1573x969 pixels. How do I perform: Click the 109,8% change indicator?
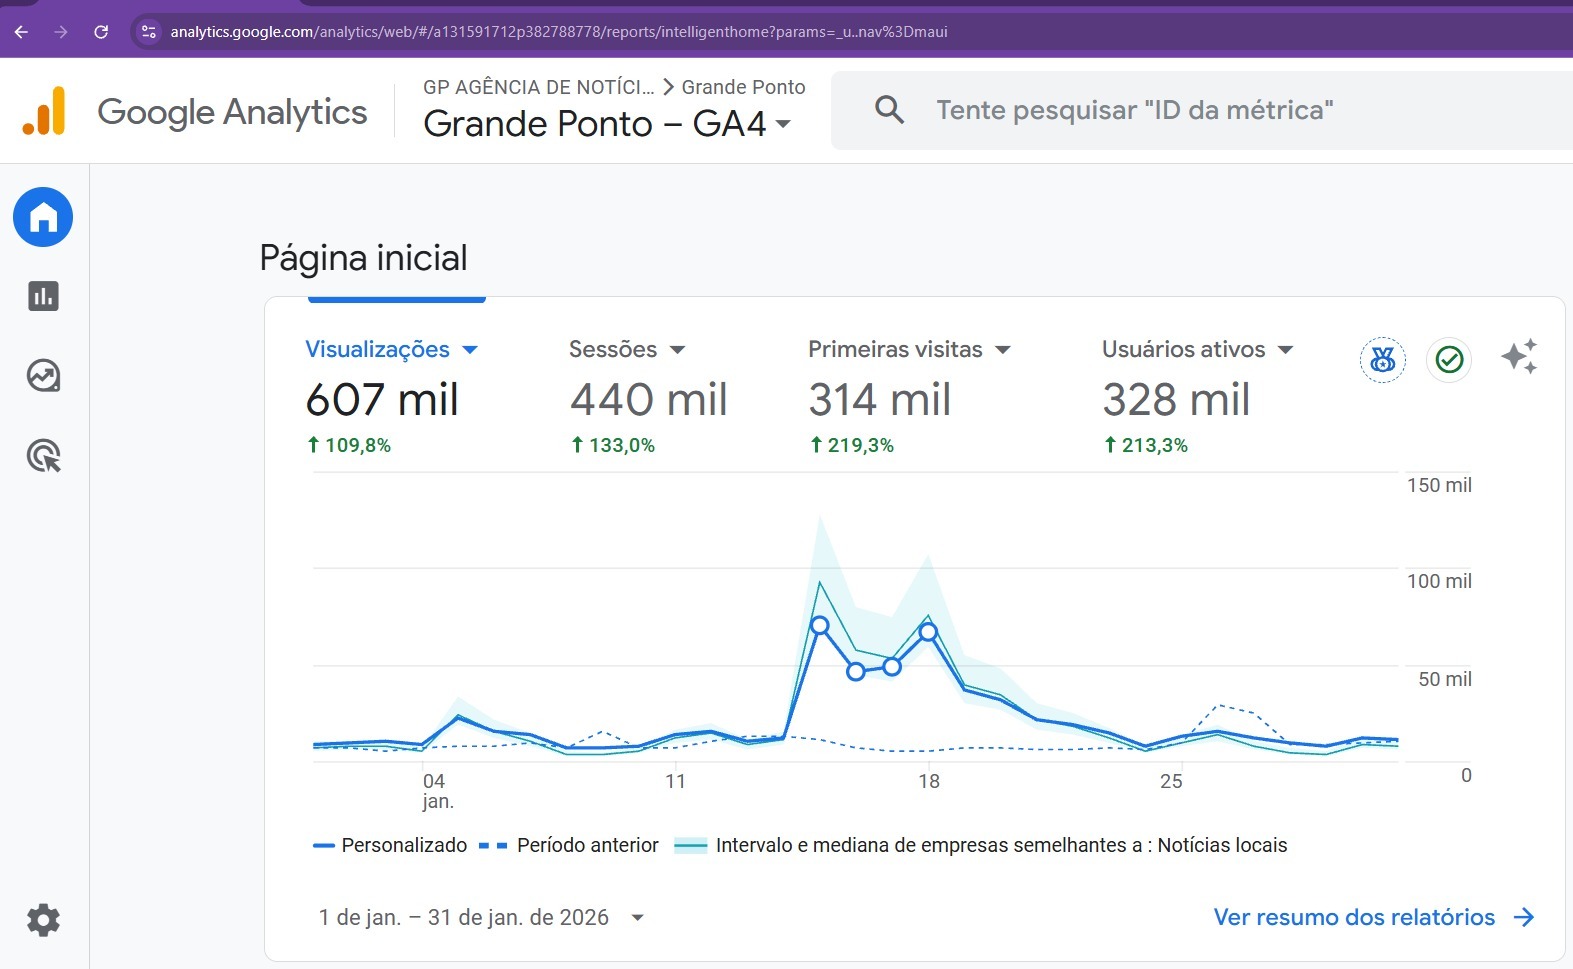click(349, 445)
